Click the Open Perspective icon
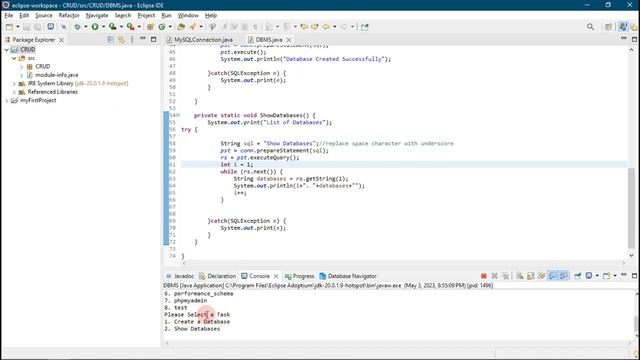 (x=608, y=27)
